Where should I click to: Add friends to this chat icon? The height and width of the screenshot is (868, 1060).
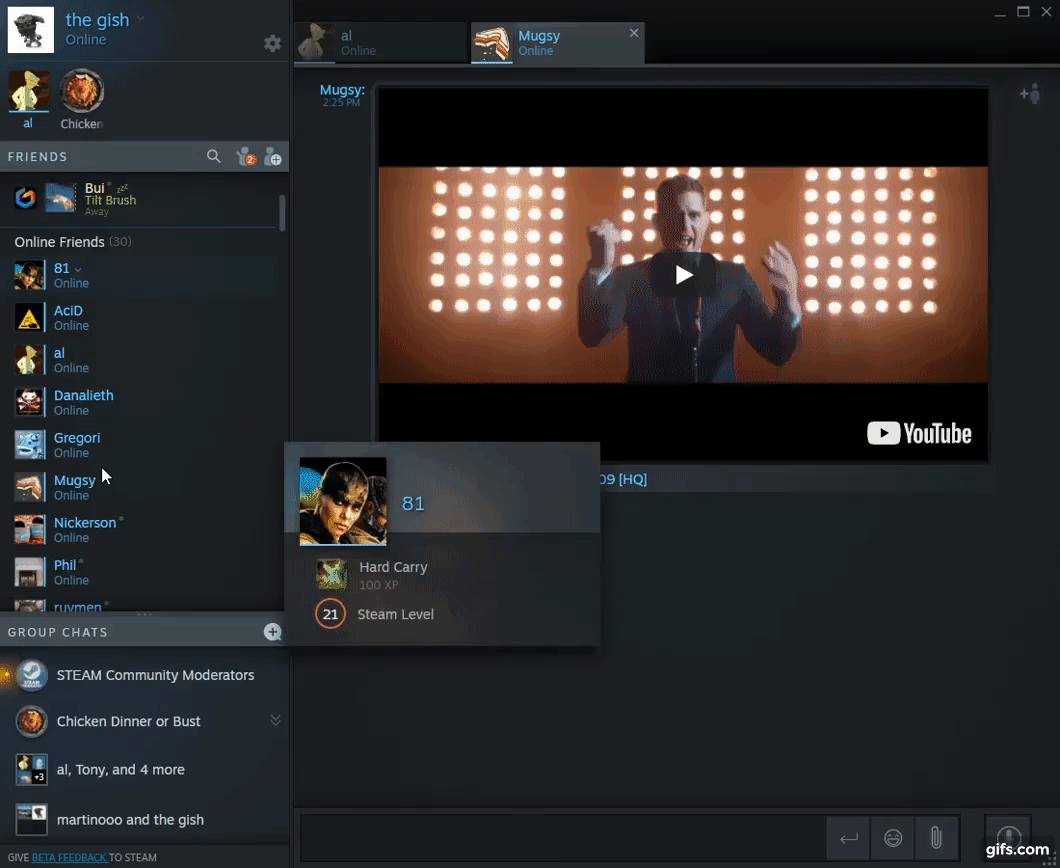(1029, 94)
